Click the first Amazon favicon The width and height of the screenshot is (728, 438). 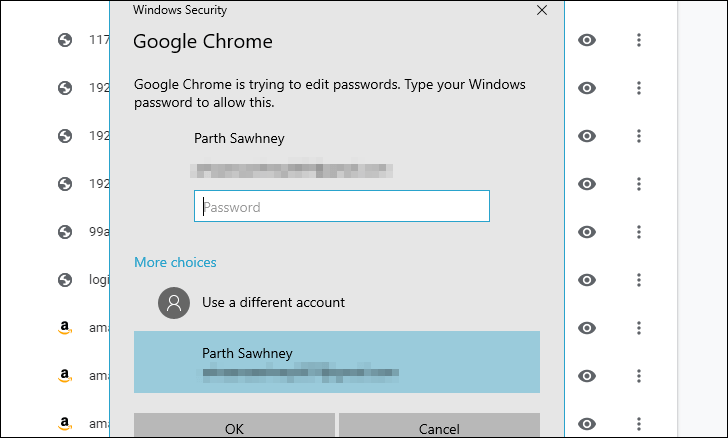click(x=65, y=328)
